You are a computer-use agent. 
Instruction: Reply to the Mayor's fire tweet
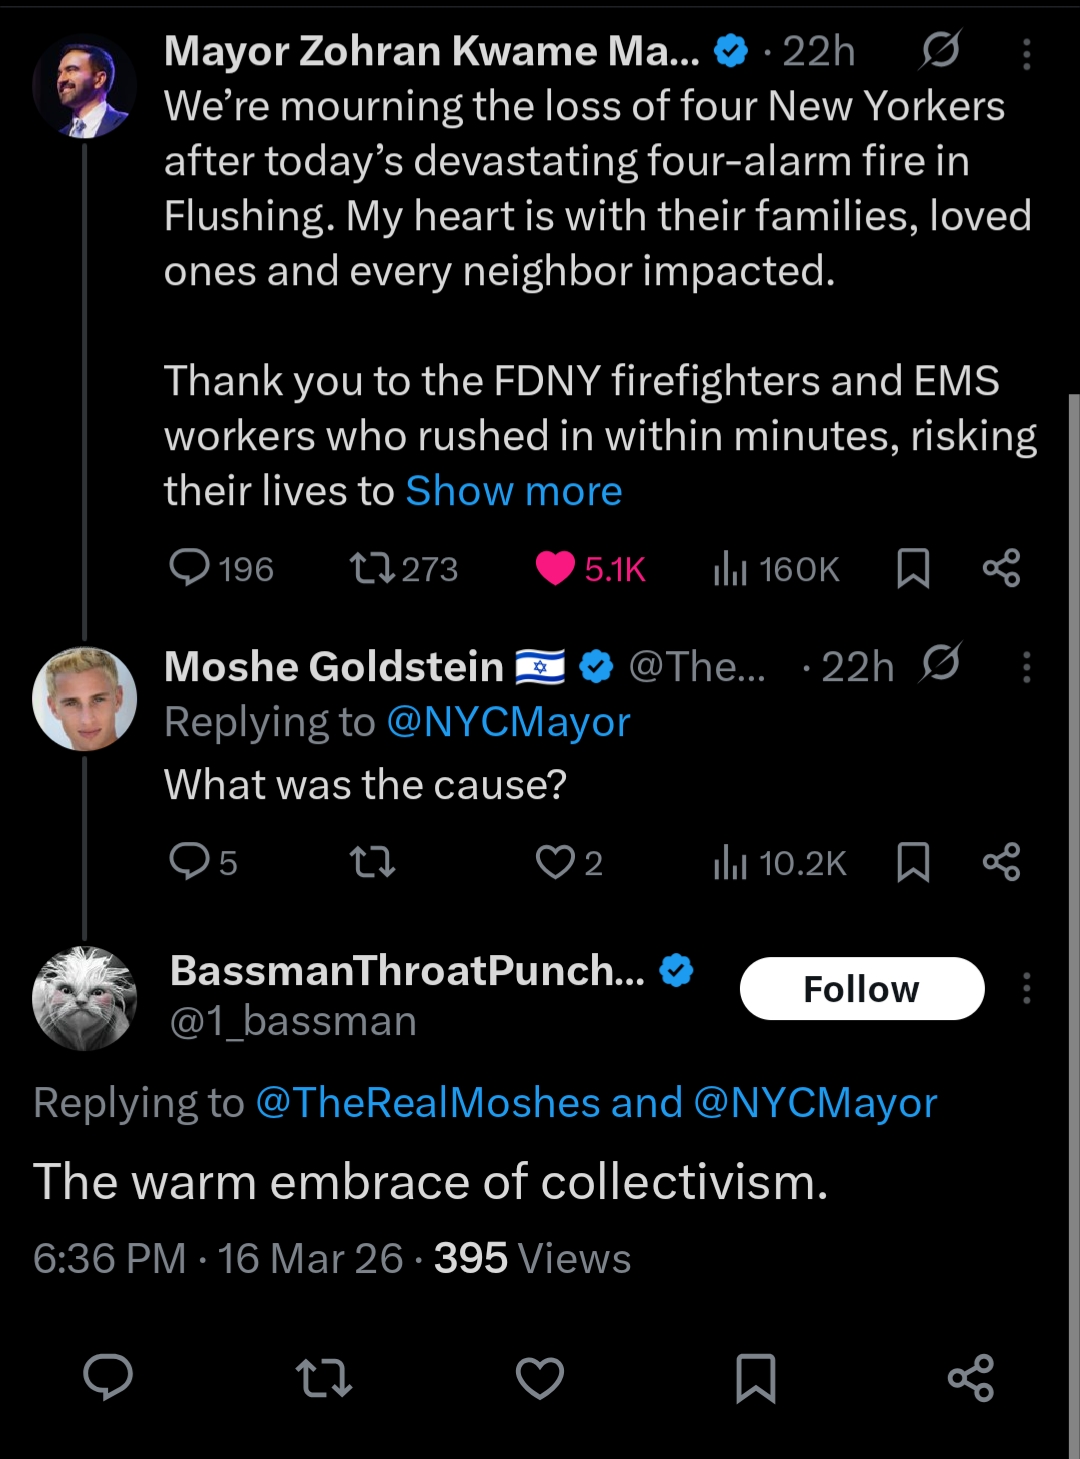[190, 568]
